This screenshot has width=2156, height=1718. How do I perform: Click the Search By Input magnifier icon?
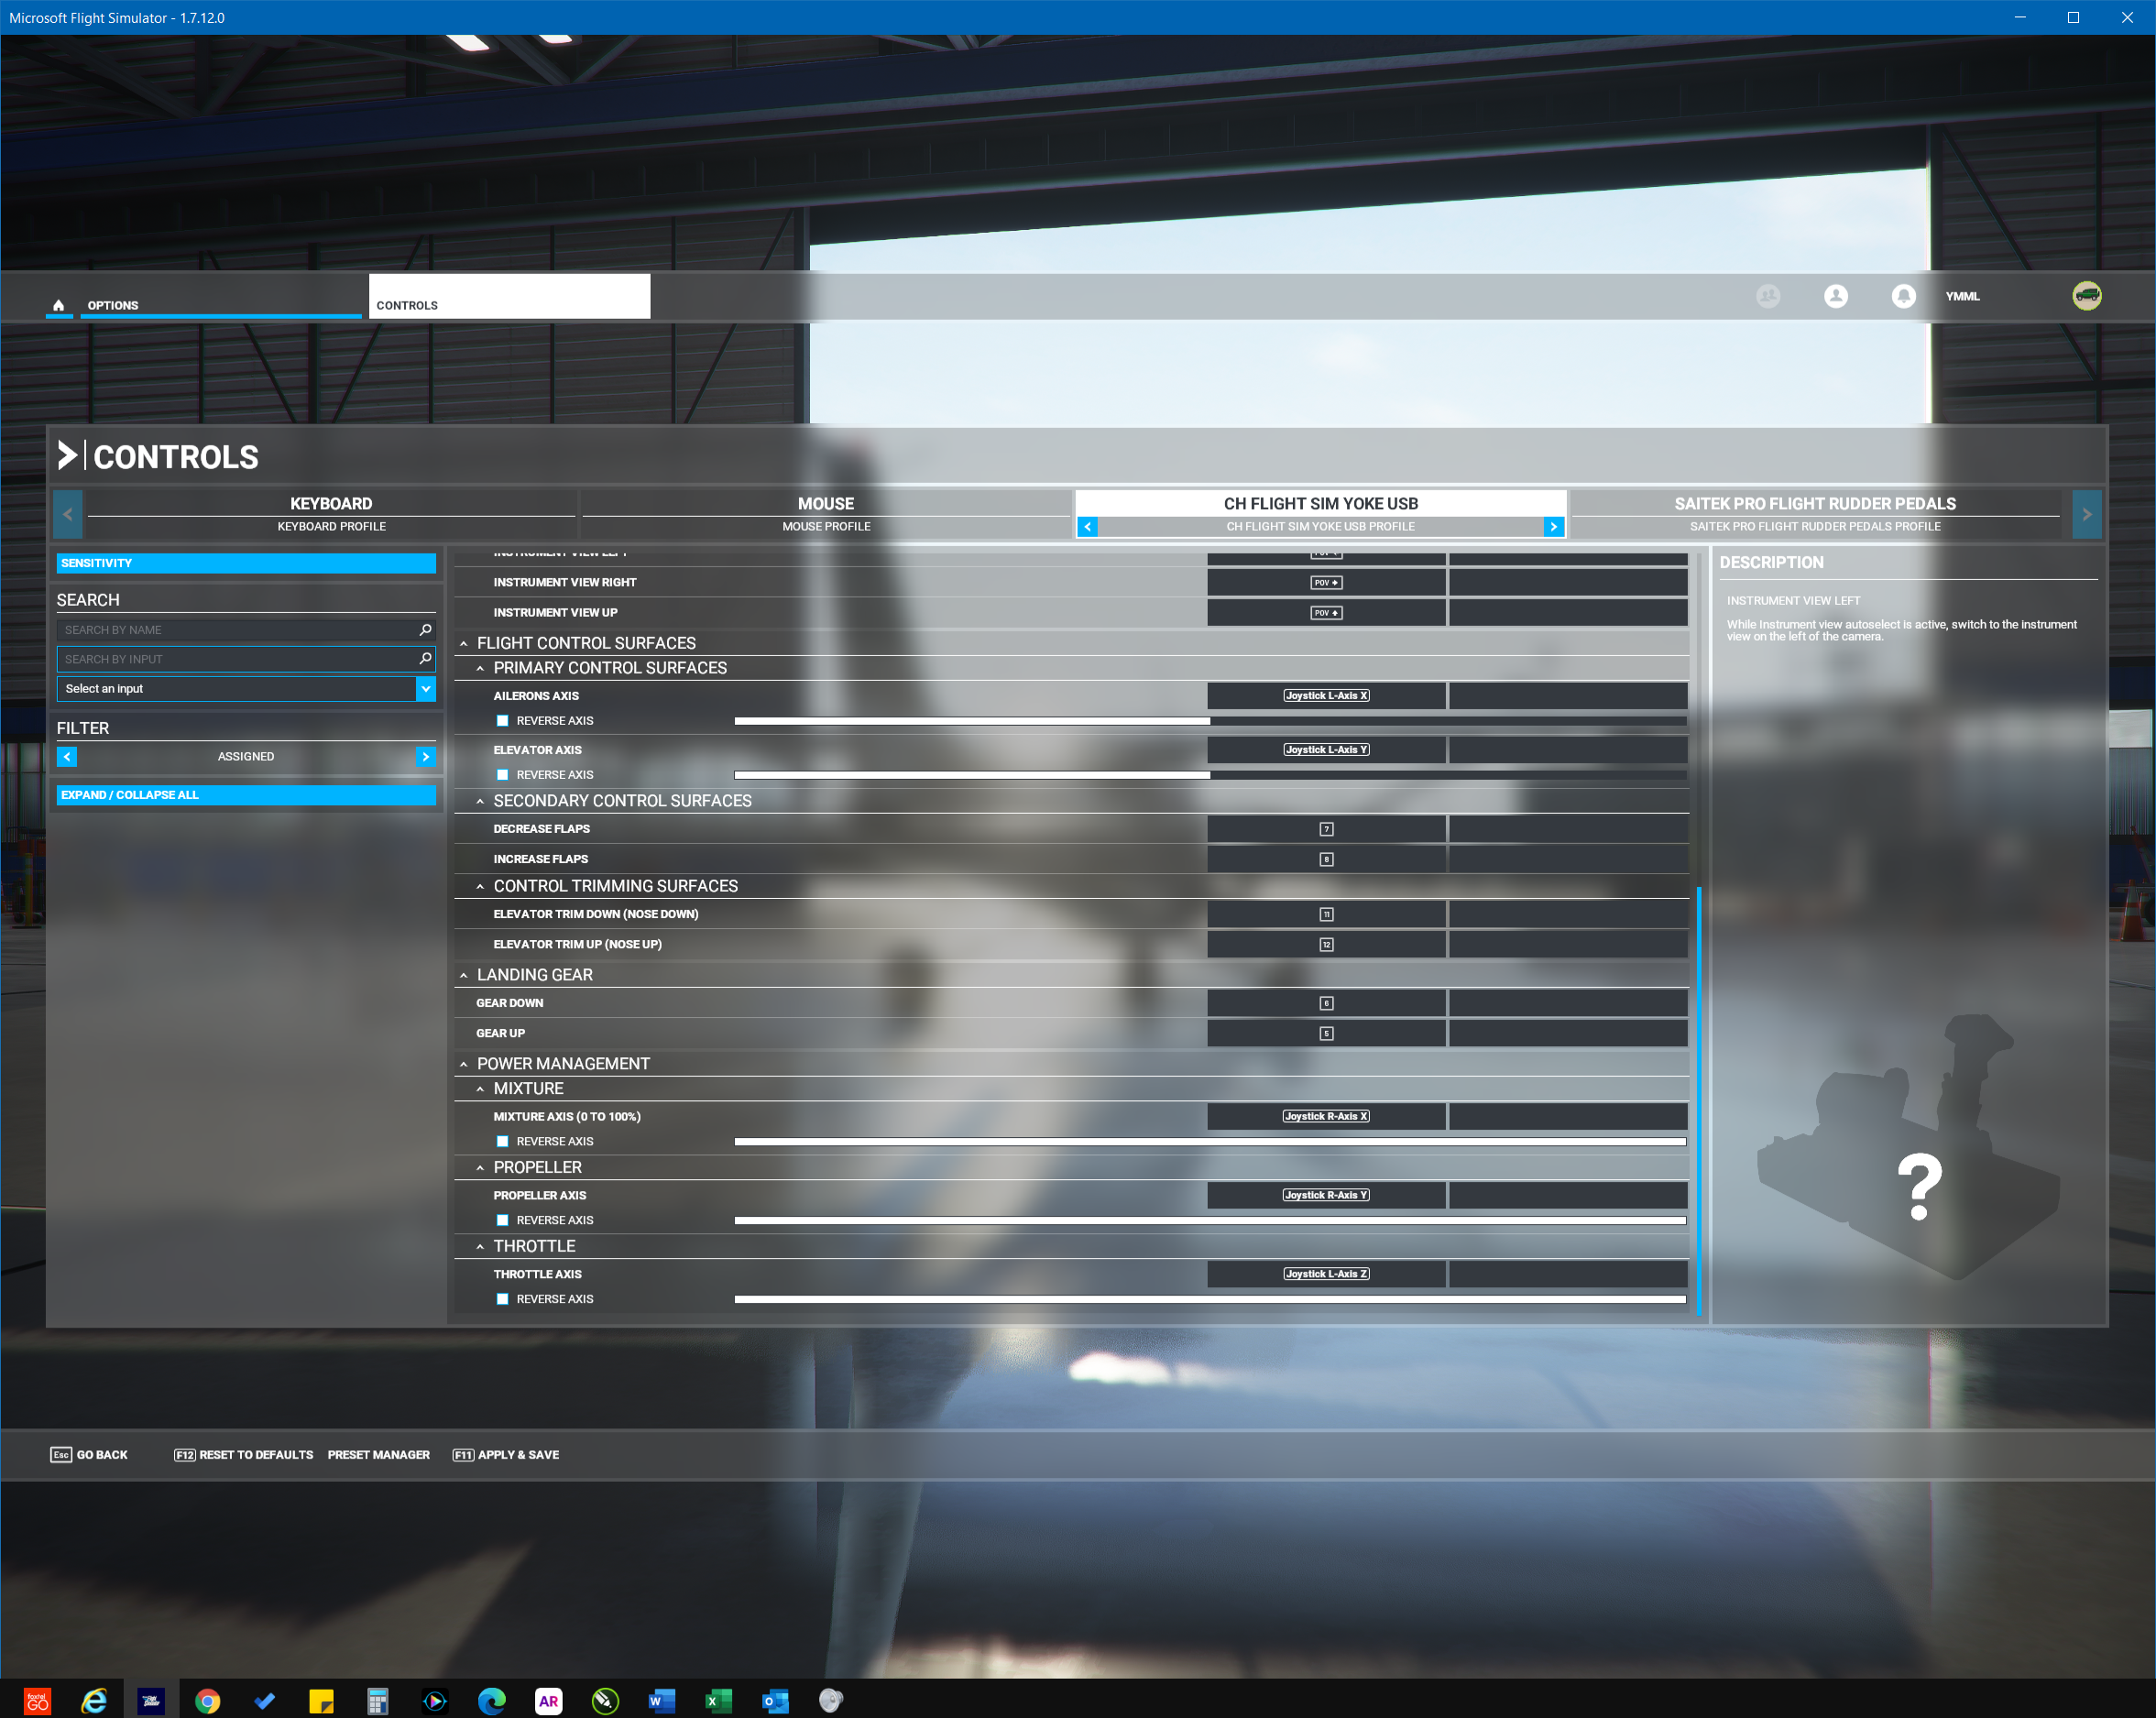[x=425, y=658]
